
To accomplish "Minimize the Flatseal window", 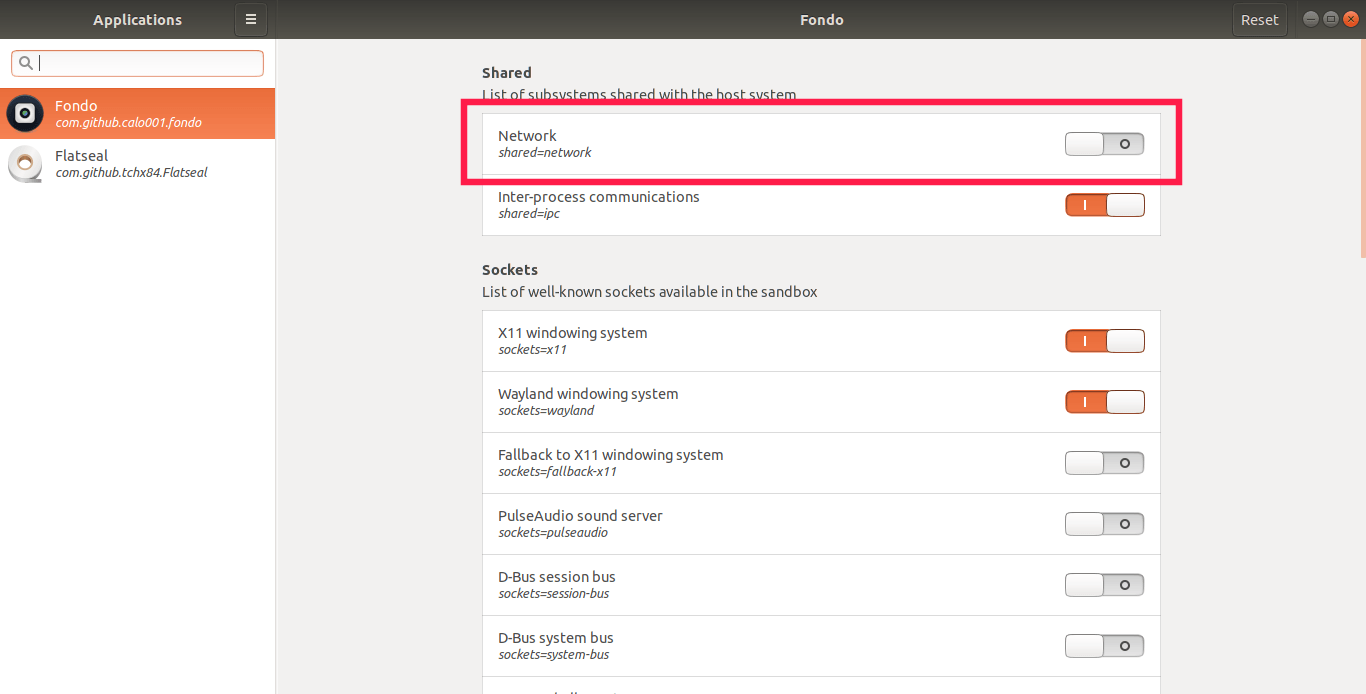I will coord(1311,19).
